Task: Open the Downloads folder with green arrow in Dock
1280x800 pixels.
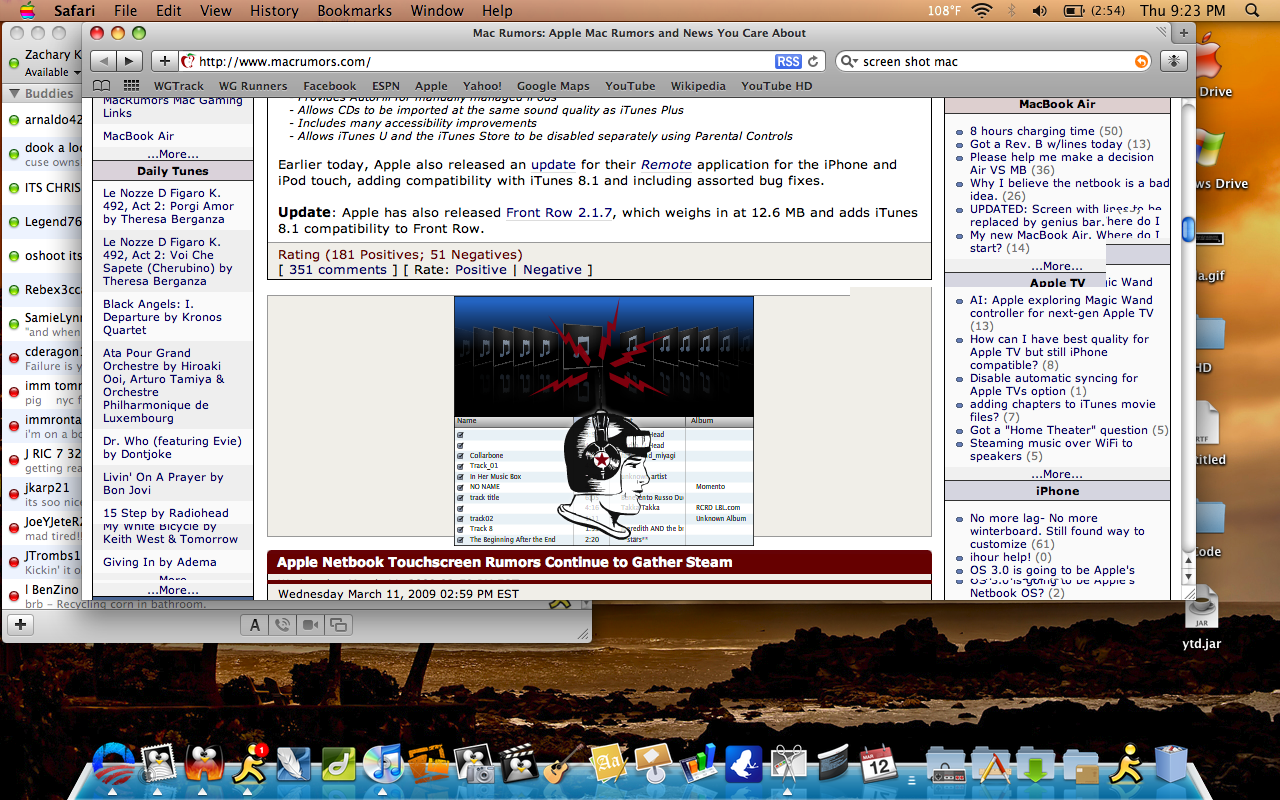Action: [1036, 766]
